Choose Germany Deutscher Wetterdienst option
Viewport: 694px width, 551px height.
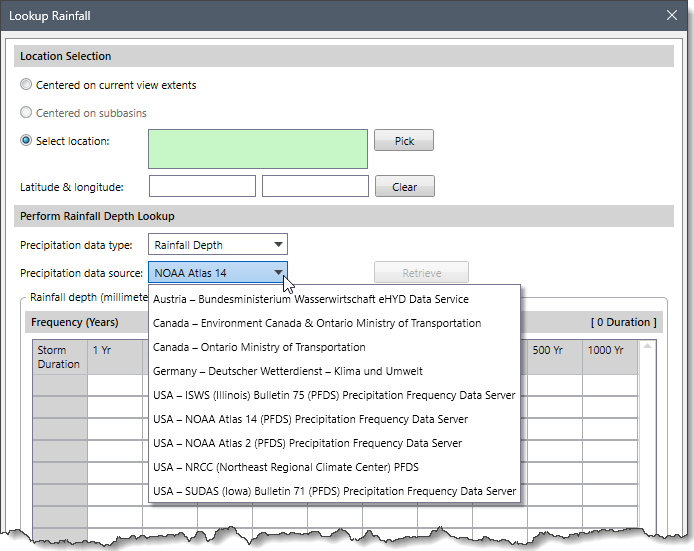pos(334,371)
